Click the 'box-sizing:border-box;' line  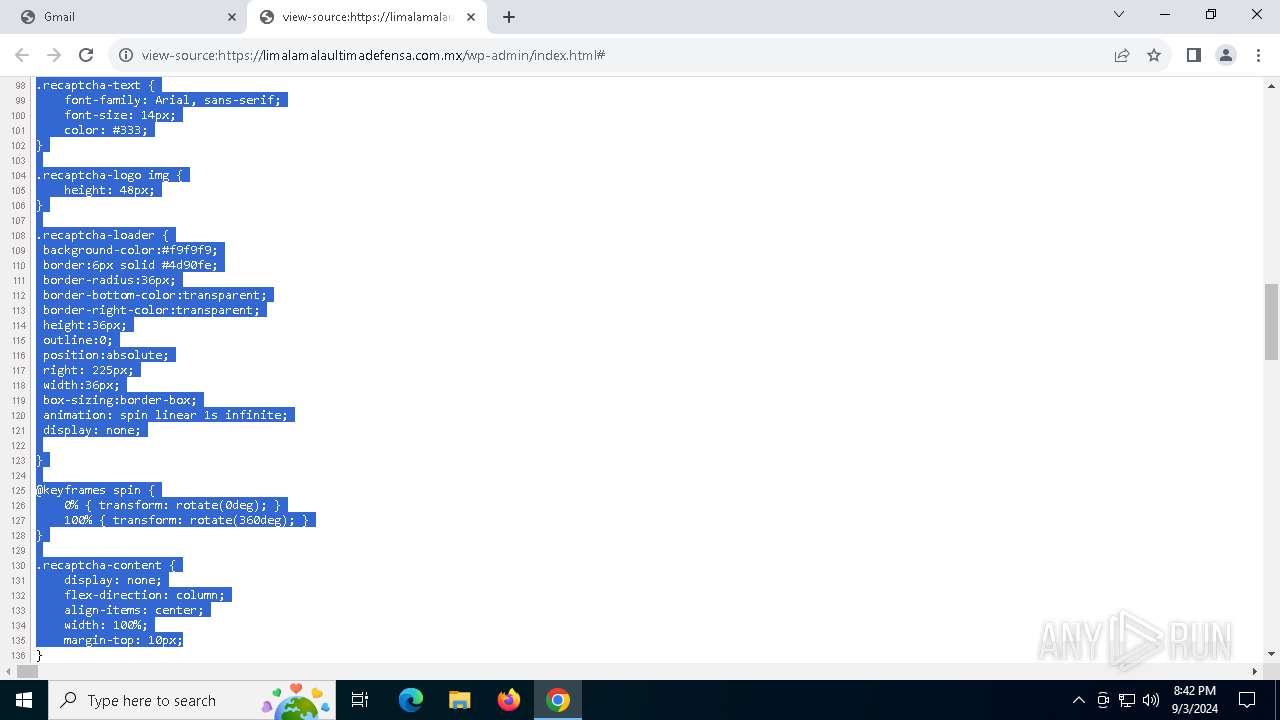click(x=120, y=400)
